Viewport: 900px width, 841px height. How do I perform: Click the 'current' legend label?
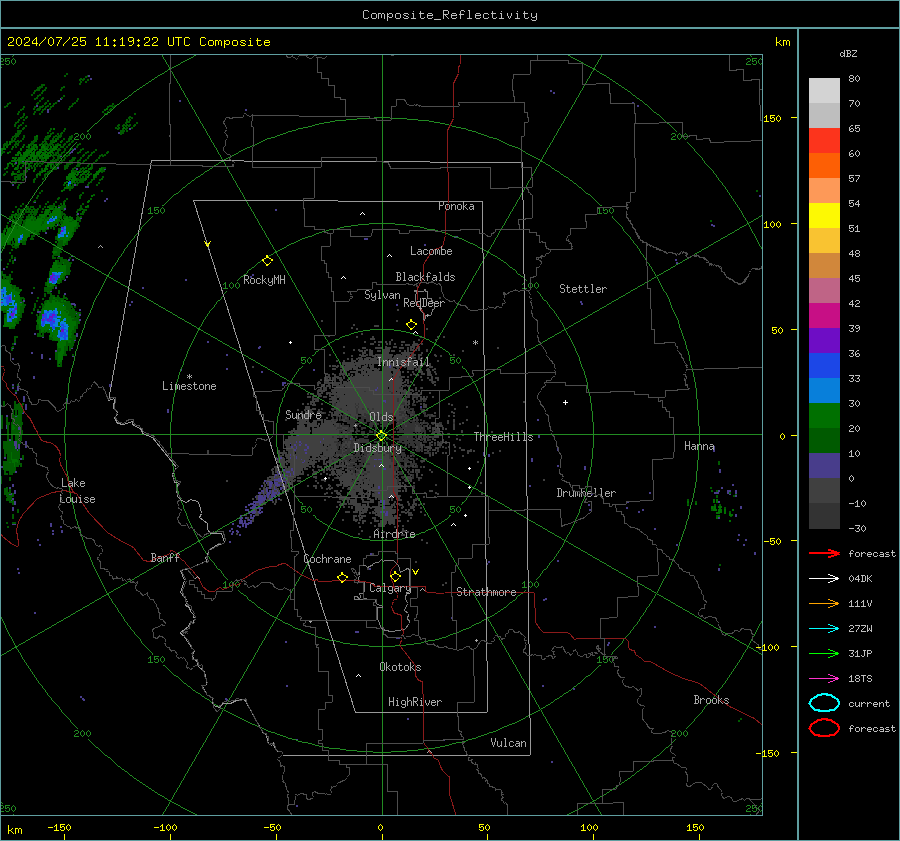pos(868,703)
